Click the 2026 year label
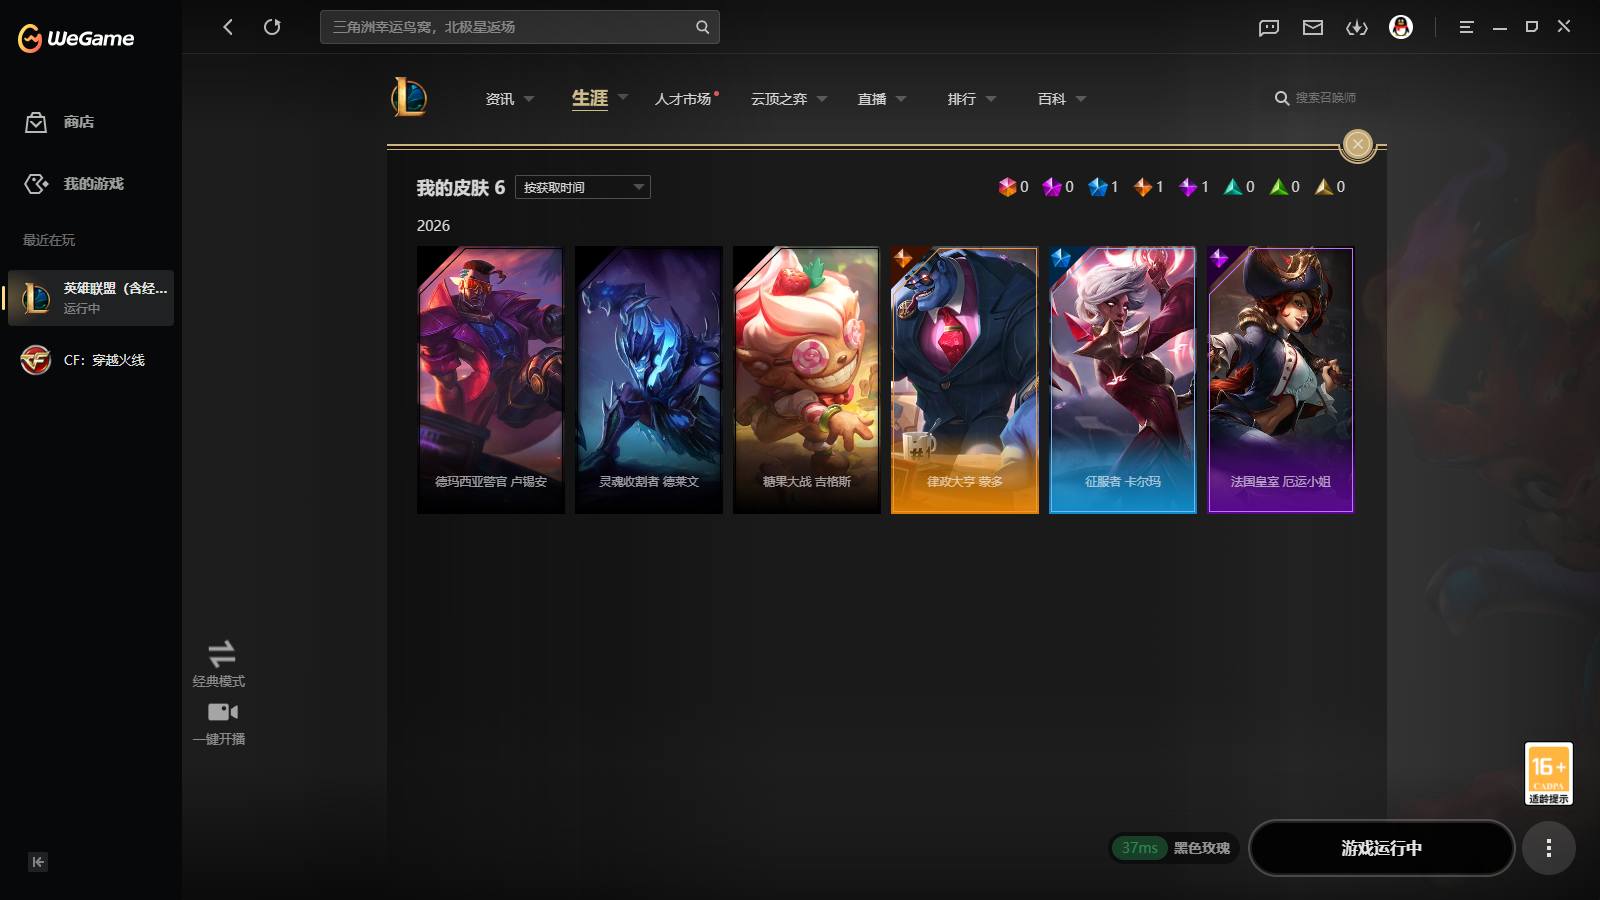Viewport: 1600px width, 900px height. [433, 226]
